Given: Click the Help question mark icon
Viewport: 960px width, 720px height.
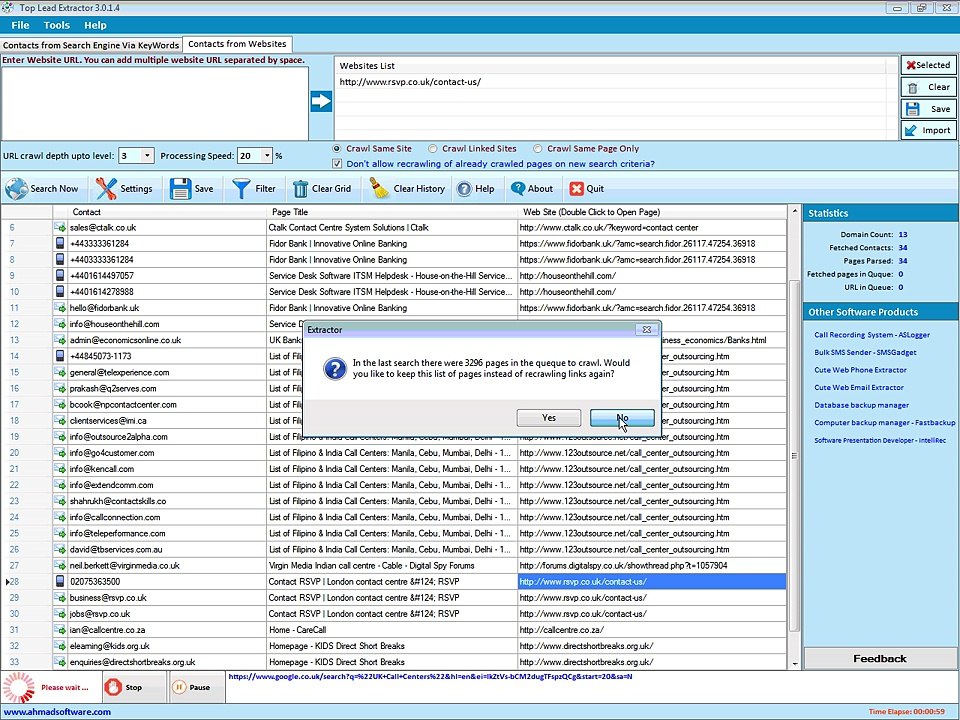Looking at the screenshot, I should [x=464, y=189].
